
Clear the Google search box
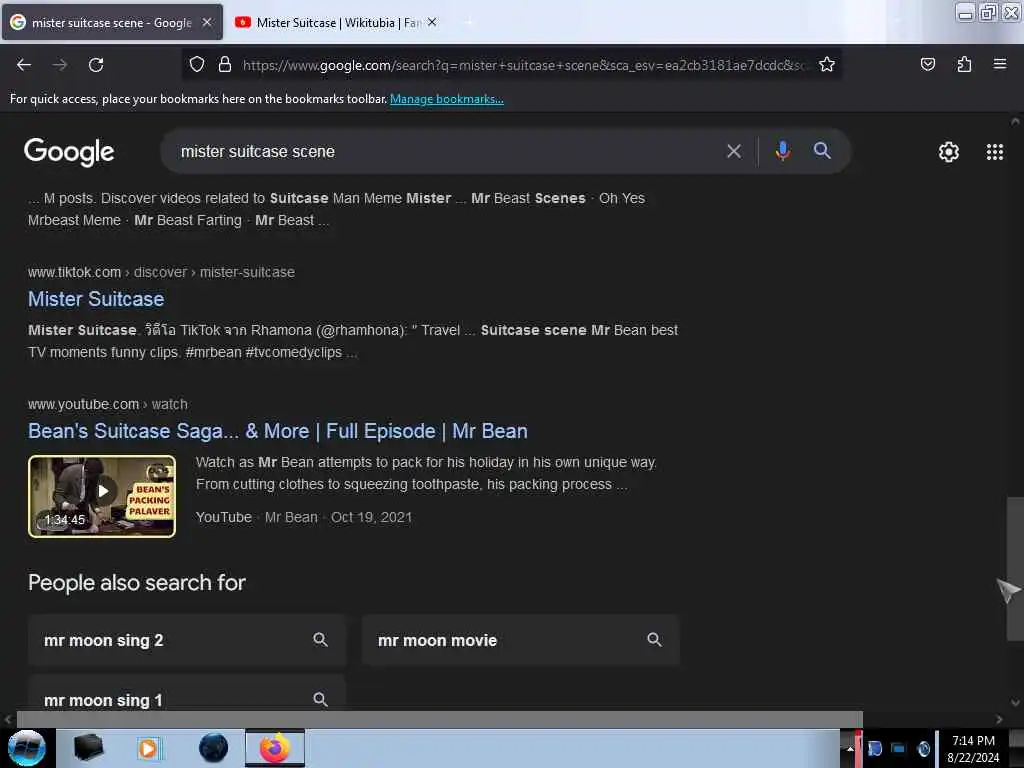(x=733, y=152)
